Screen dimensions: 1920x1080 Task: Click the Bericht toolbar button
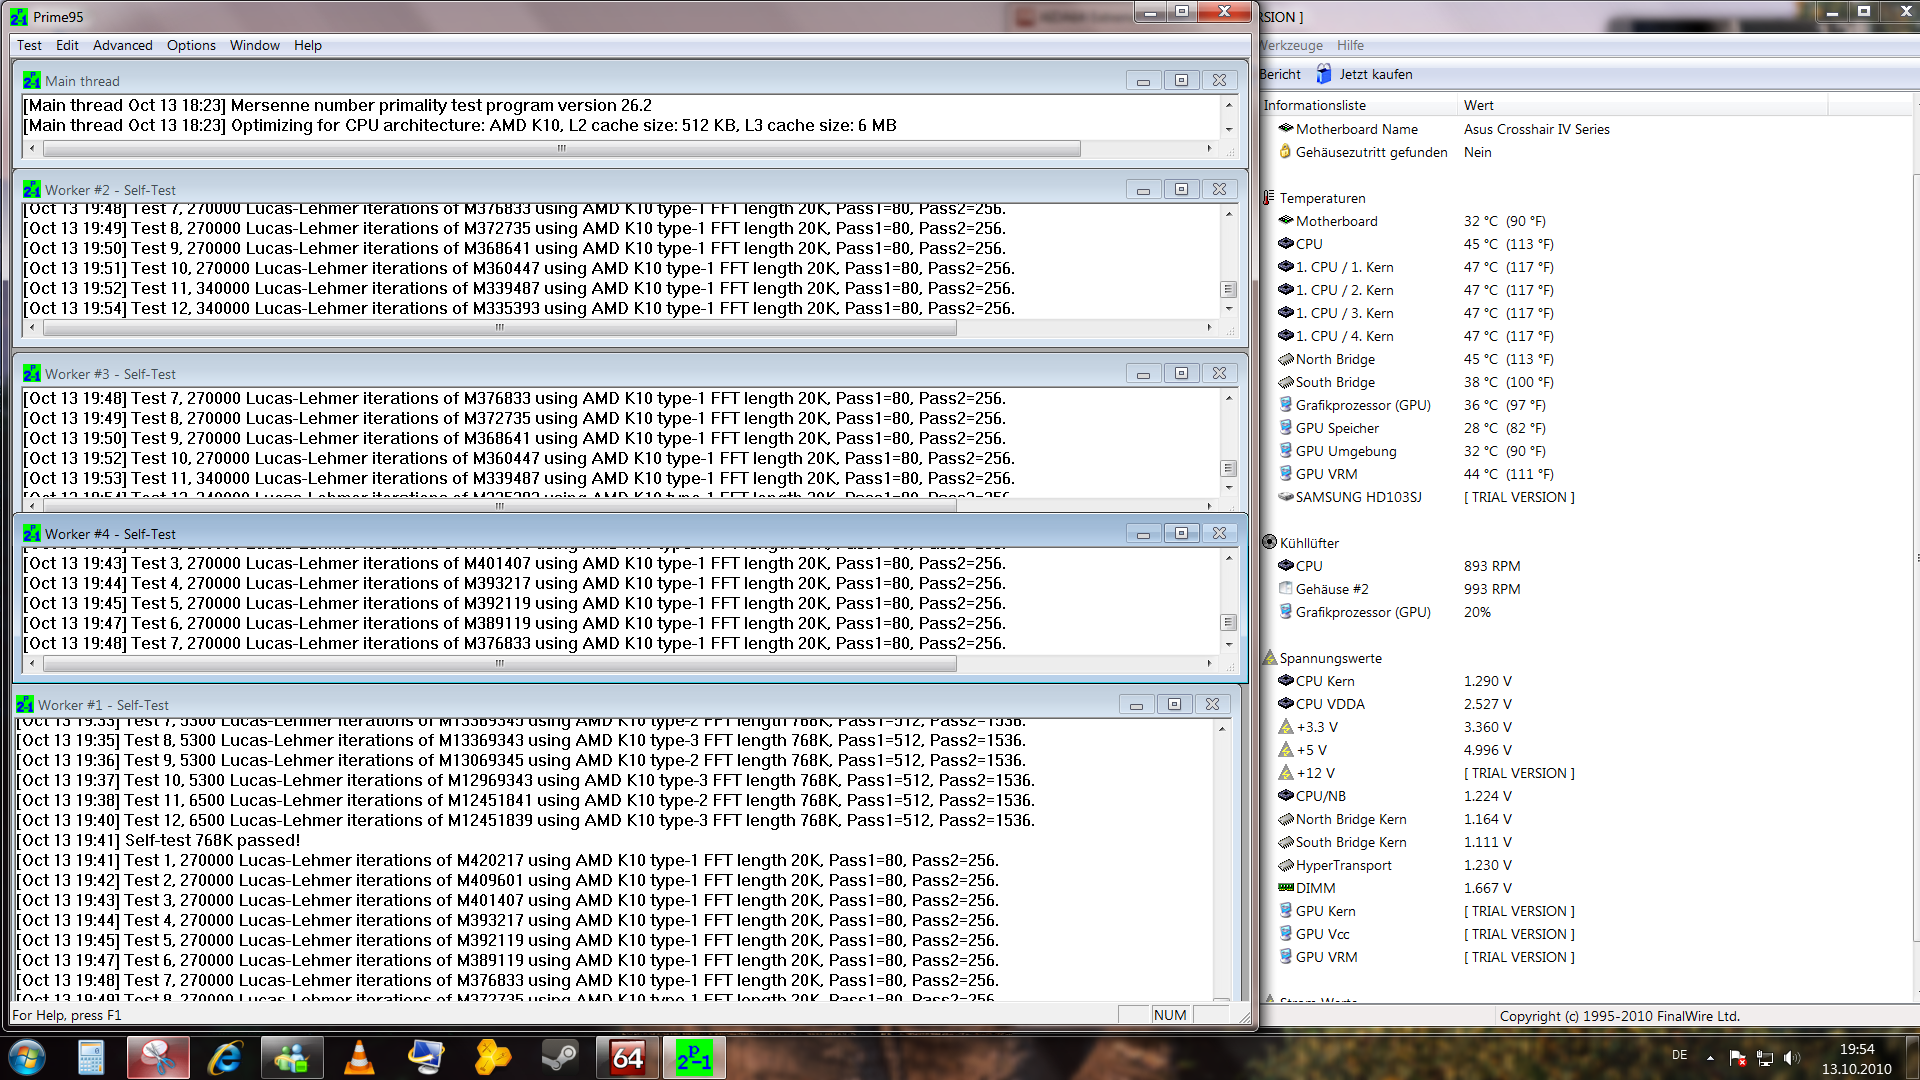[x=1280, y=74]
